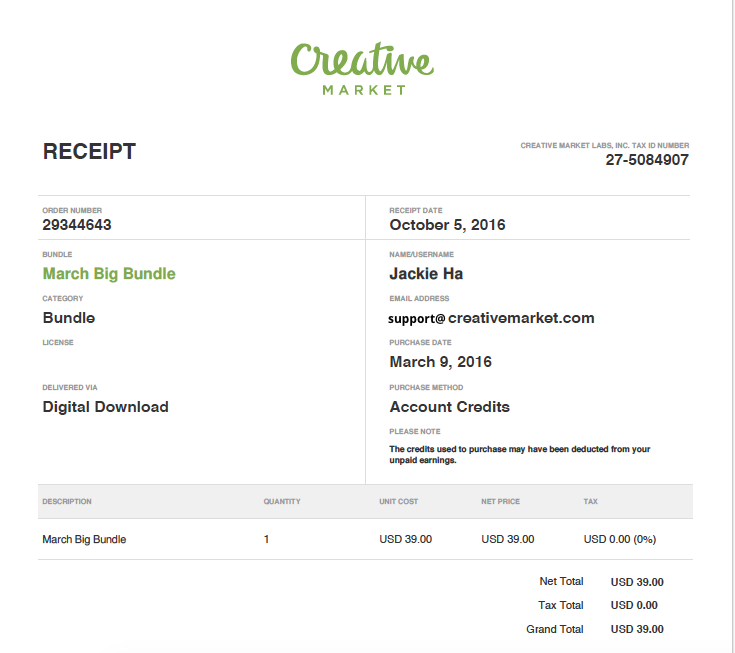Click the March Big Bundle table row

[x=365, y=539]
